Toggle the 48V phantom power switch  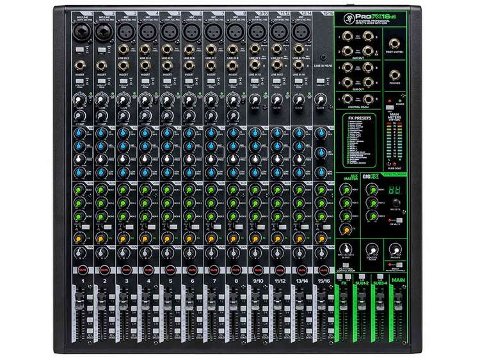pyautogui.click(x=389, y=107)
